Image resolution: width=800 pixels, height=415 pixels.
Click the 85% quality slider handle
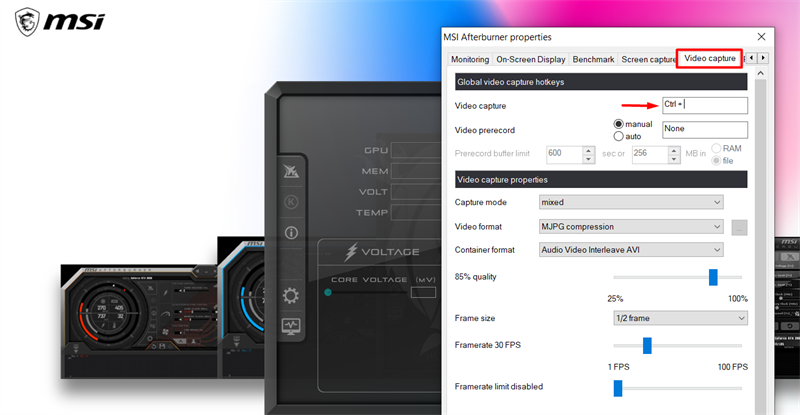pos(713,277)
